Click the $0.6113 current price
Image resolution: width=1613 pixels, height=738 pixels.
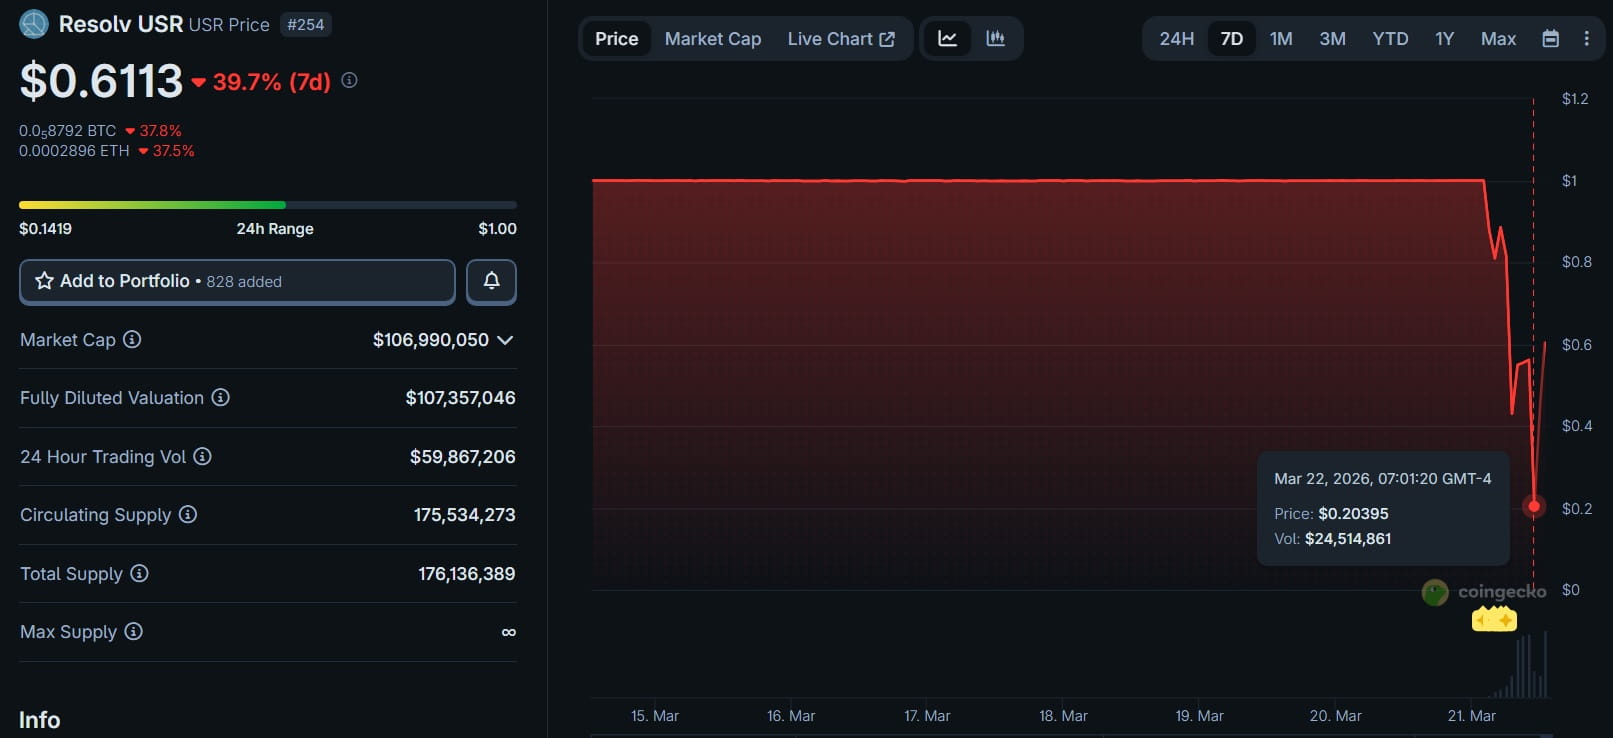click(x=101, y=81)
